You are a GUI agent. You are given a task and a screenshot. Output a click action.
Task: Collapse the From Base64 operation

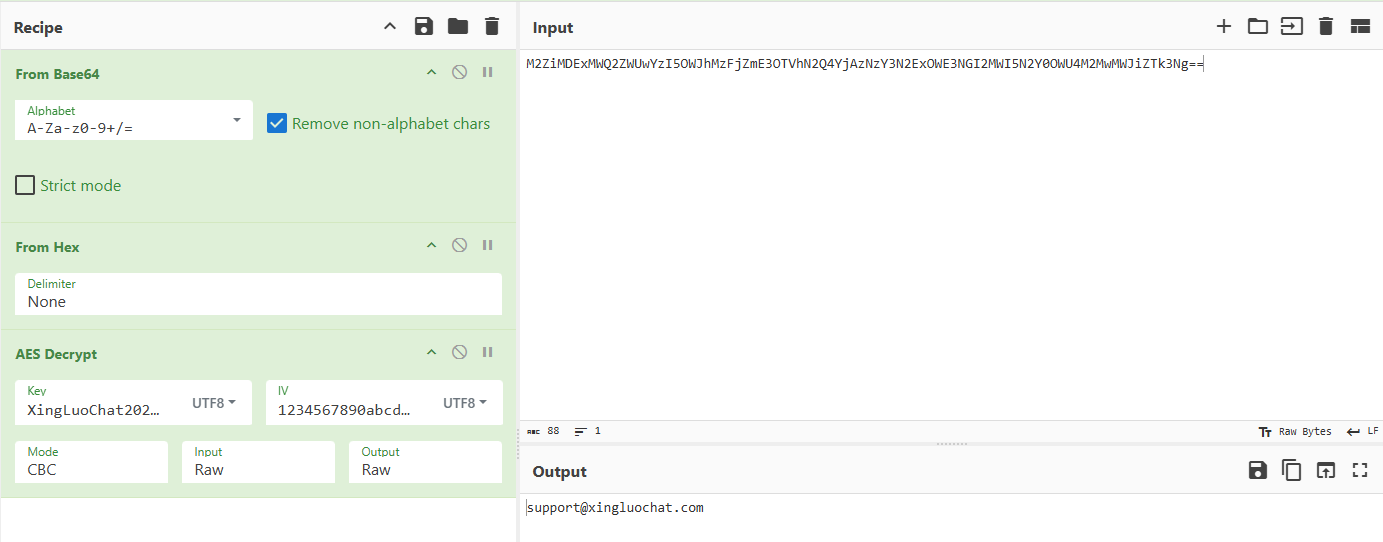pos(431,73)
